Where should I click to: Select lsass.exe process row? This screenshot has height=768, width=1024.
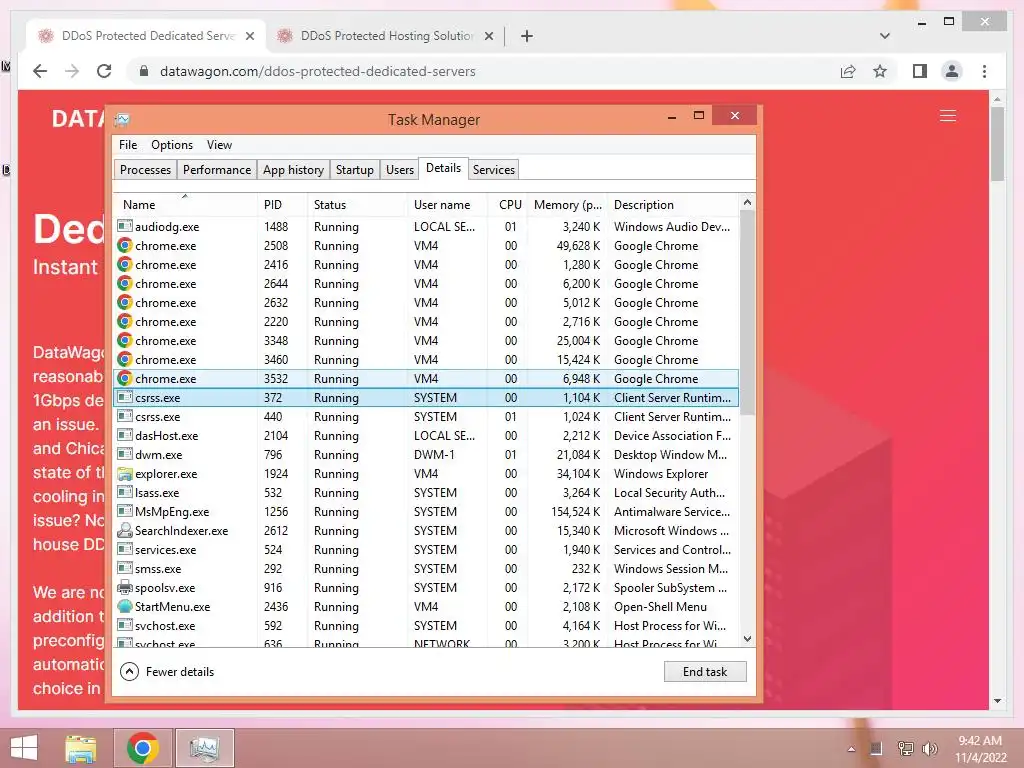426,492
